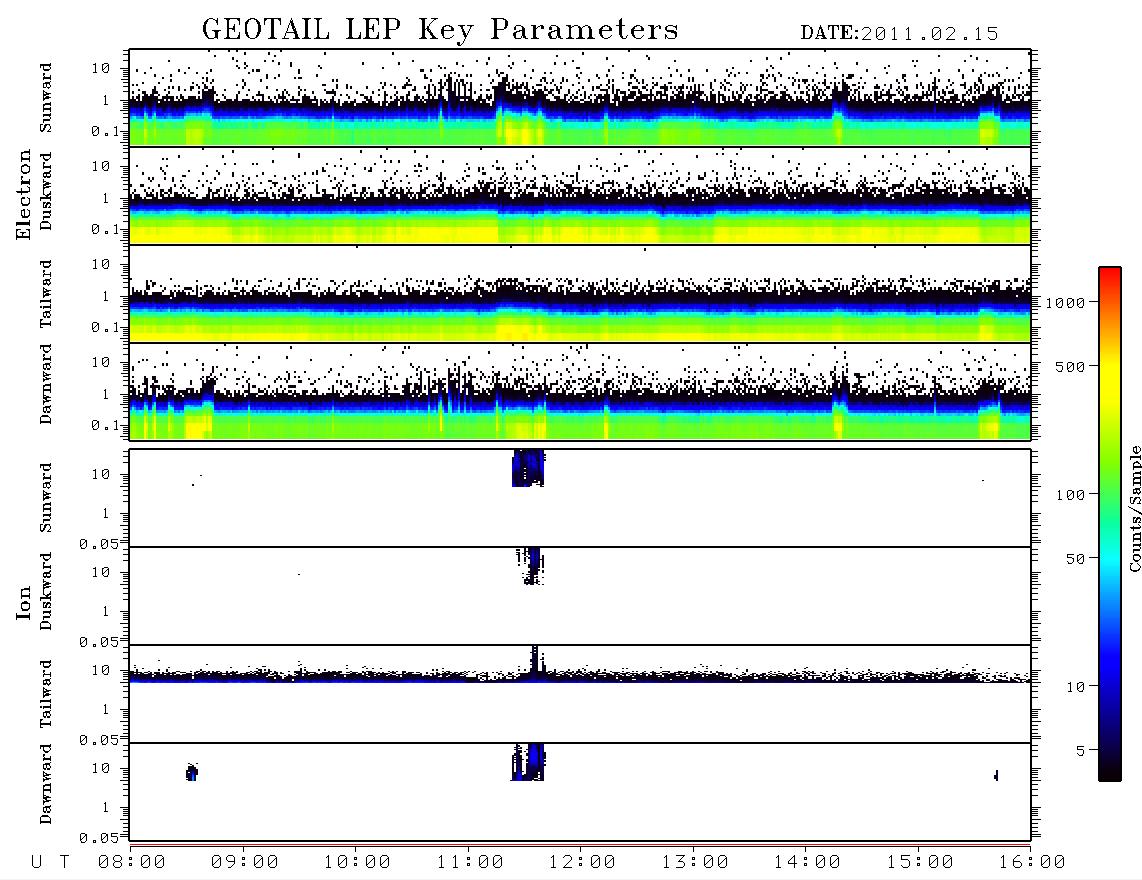Click the Electron Duskward spectrogram panel
This screenshot has height=880, width=1142.
(x=580, y=196)
